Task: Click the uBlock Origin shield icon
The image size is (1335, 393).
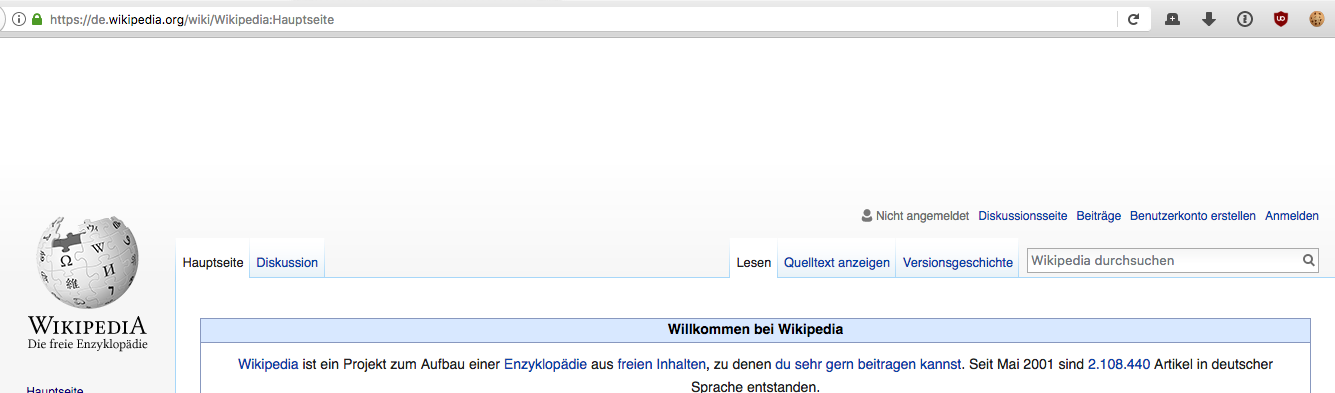Action: click(x=1280, y=19)
